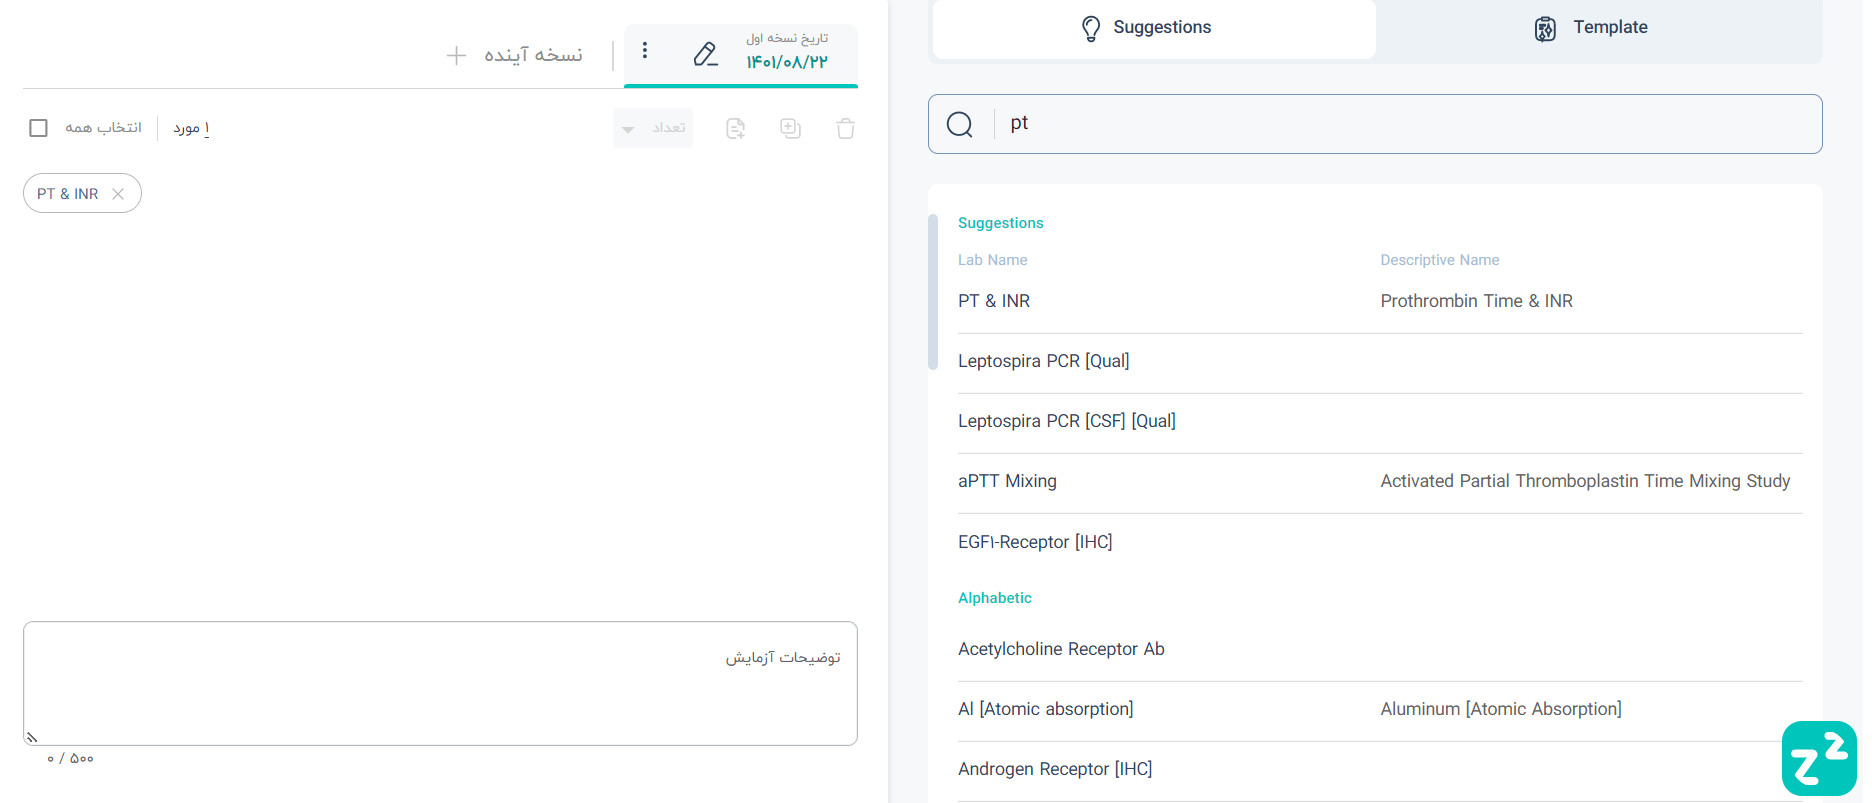Click the test description text area
1872x803 pixels.
tap(440, 683)
